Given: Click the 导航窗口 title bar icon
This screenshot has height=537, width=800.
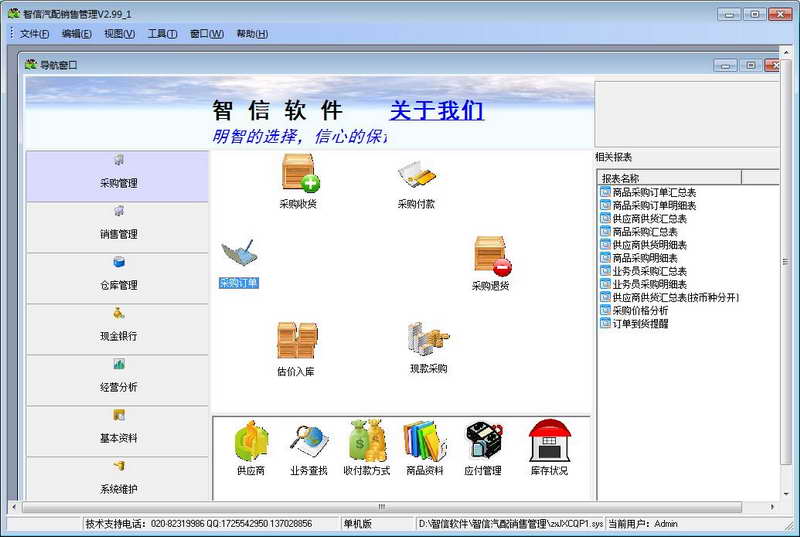Looking at the screenshot, I should tap(31, 65).
